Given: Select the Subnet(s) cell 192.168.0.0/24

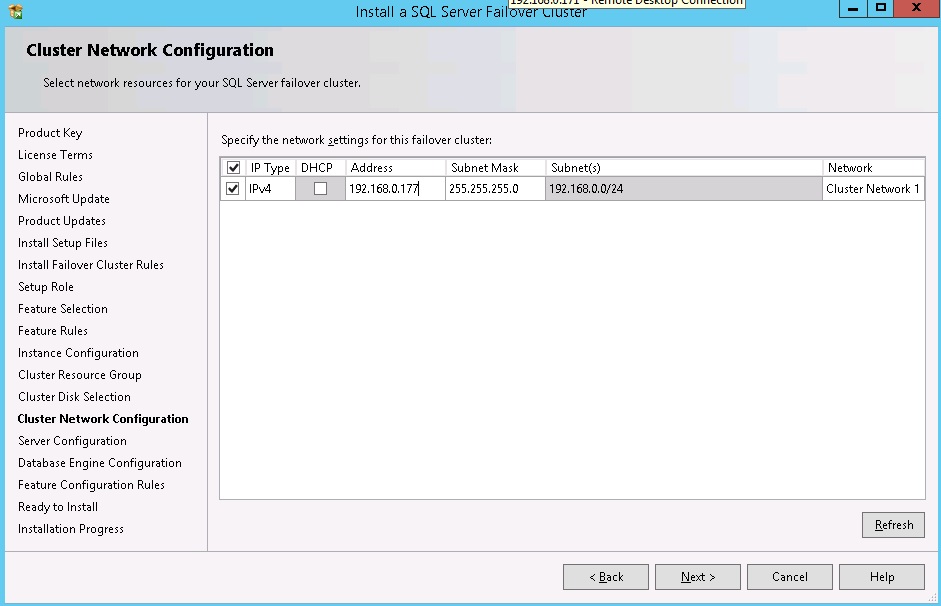Looking at the screenshot, I should coord(684,188).
